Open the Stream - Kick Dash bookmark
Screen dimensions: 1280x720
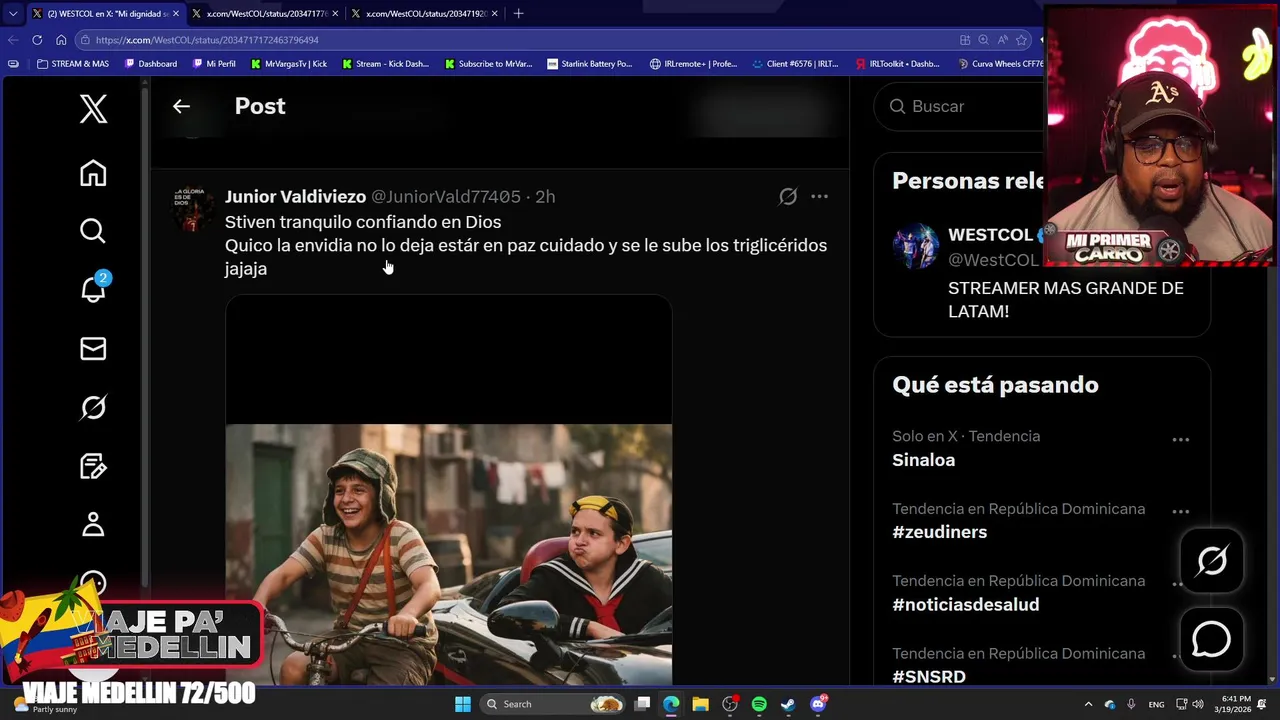[385, 64]
